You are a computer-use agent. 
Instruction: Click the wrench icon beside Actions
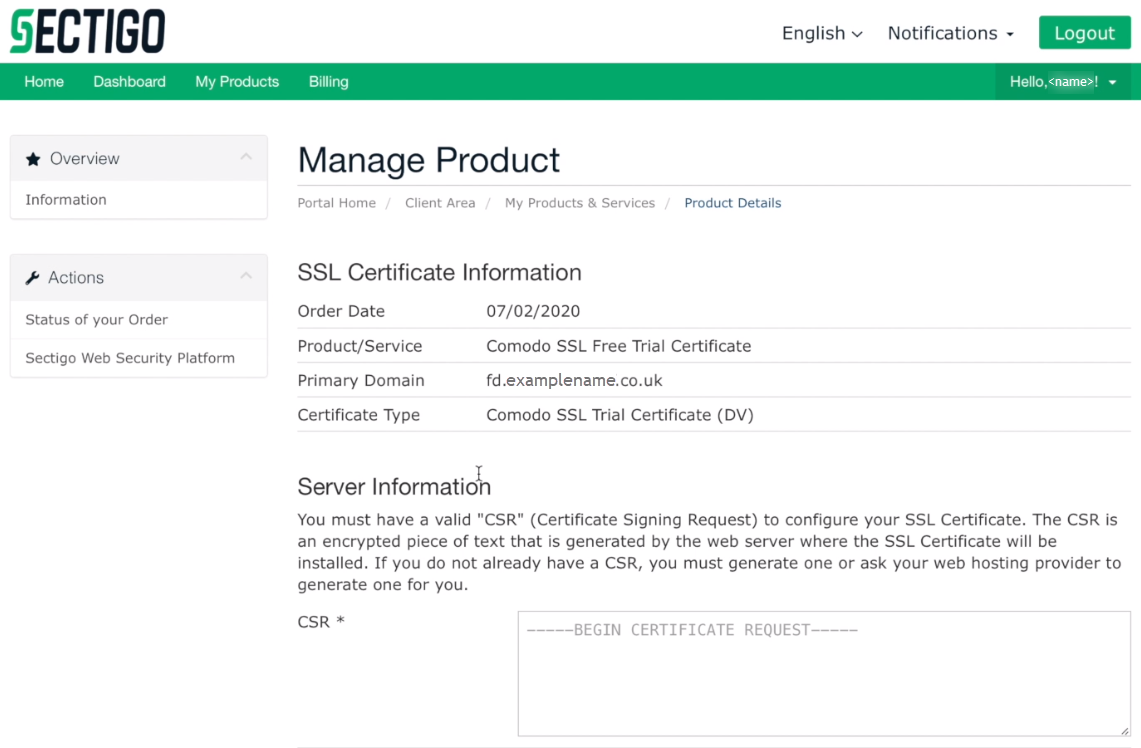click(33, 278)
